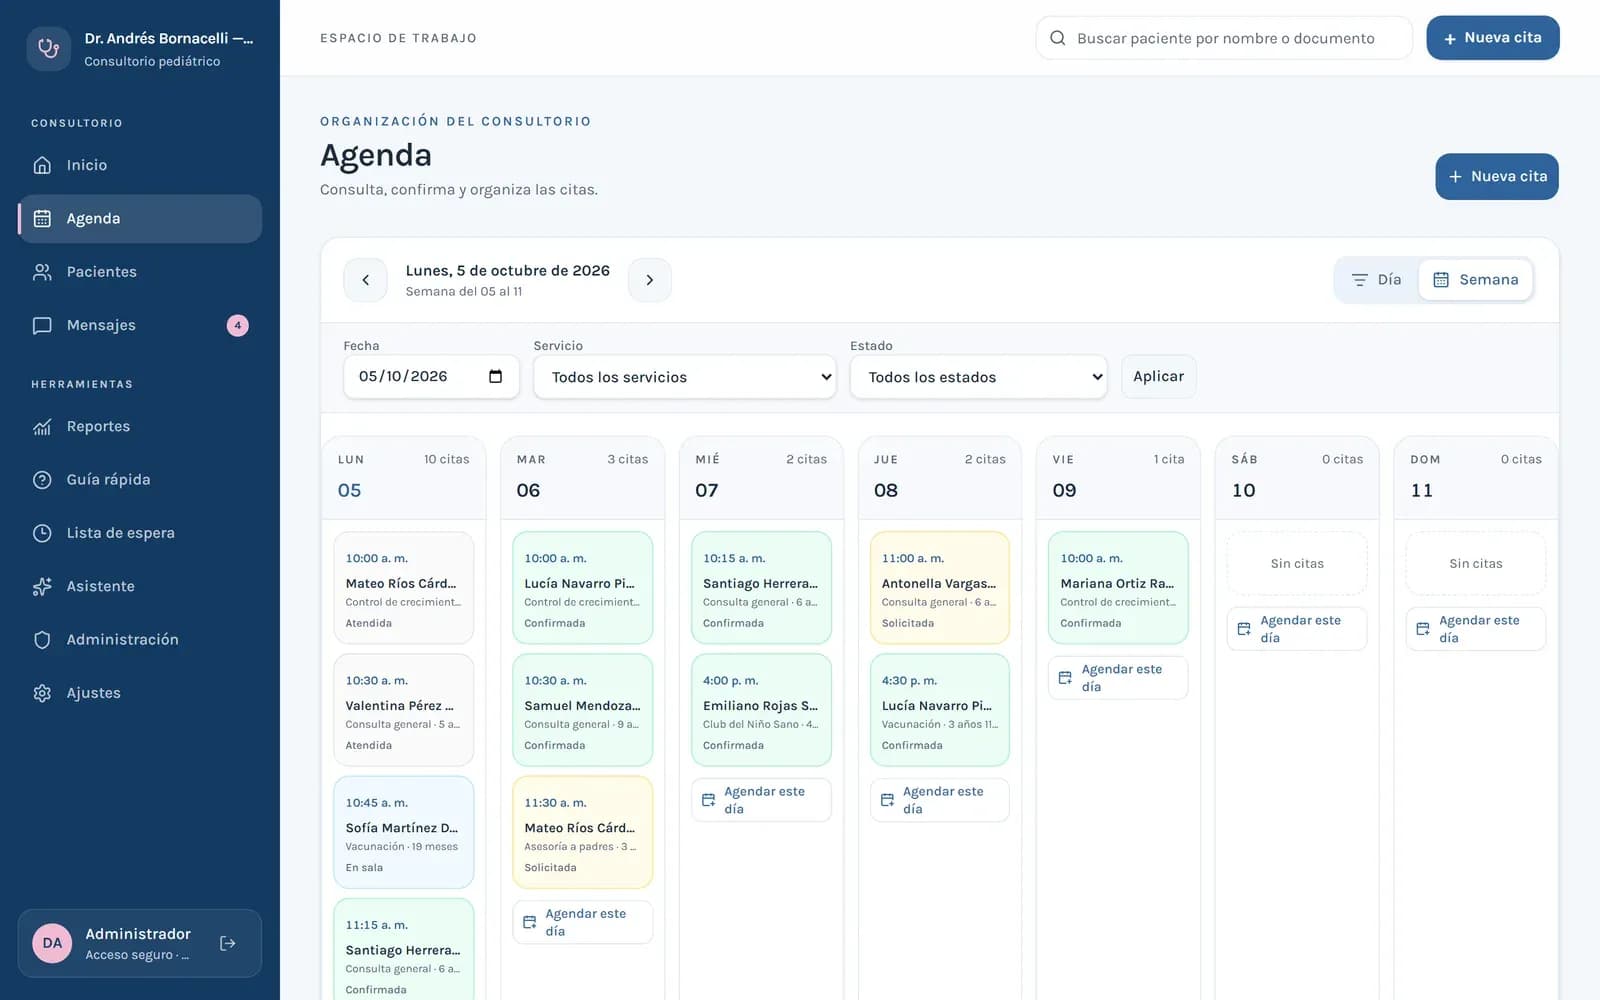Focus the patient search field
This screenshot has width=1600, height=1000.
coord(1224,38)
